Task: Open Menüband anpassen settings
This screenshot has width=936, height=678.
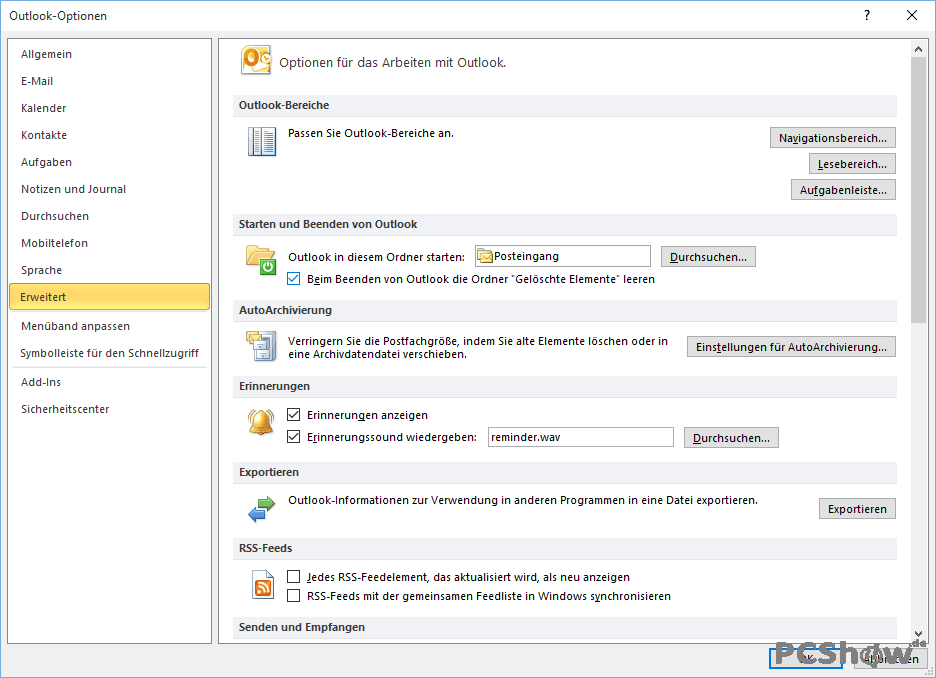Action: coord(110,326)
